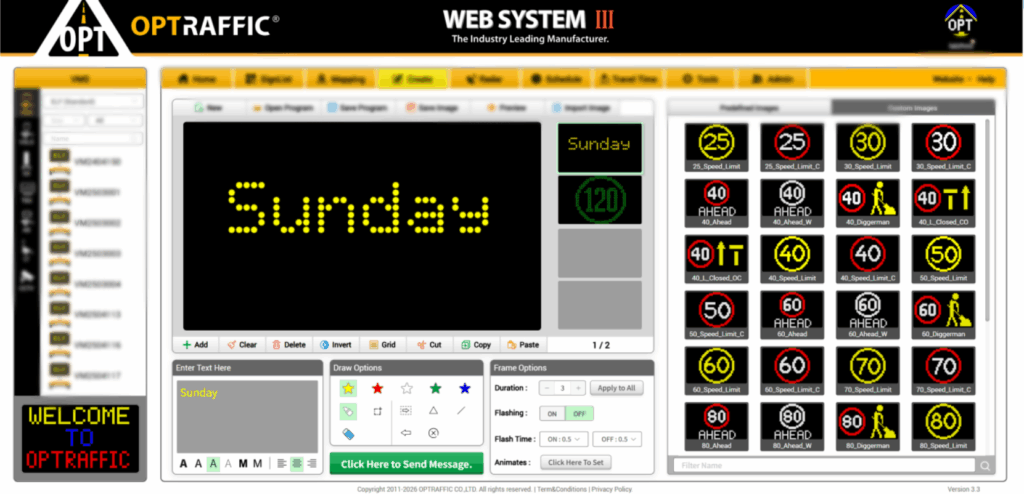
Task: Click the circled X draw tool
Action: coord(433,433)
